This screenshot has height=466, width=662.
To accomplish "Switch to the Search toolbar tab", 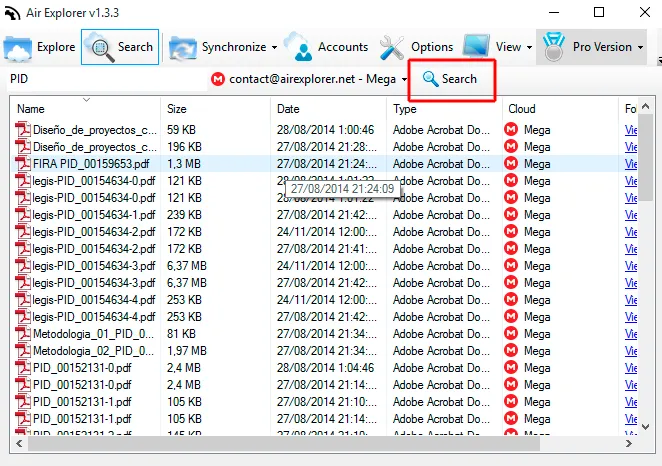I will point(120,47).
